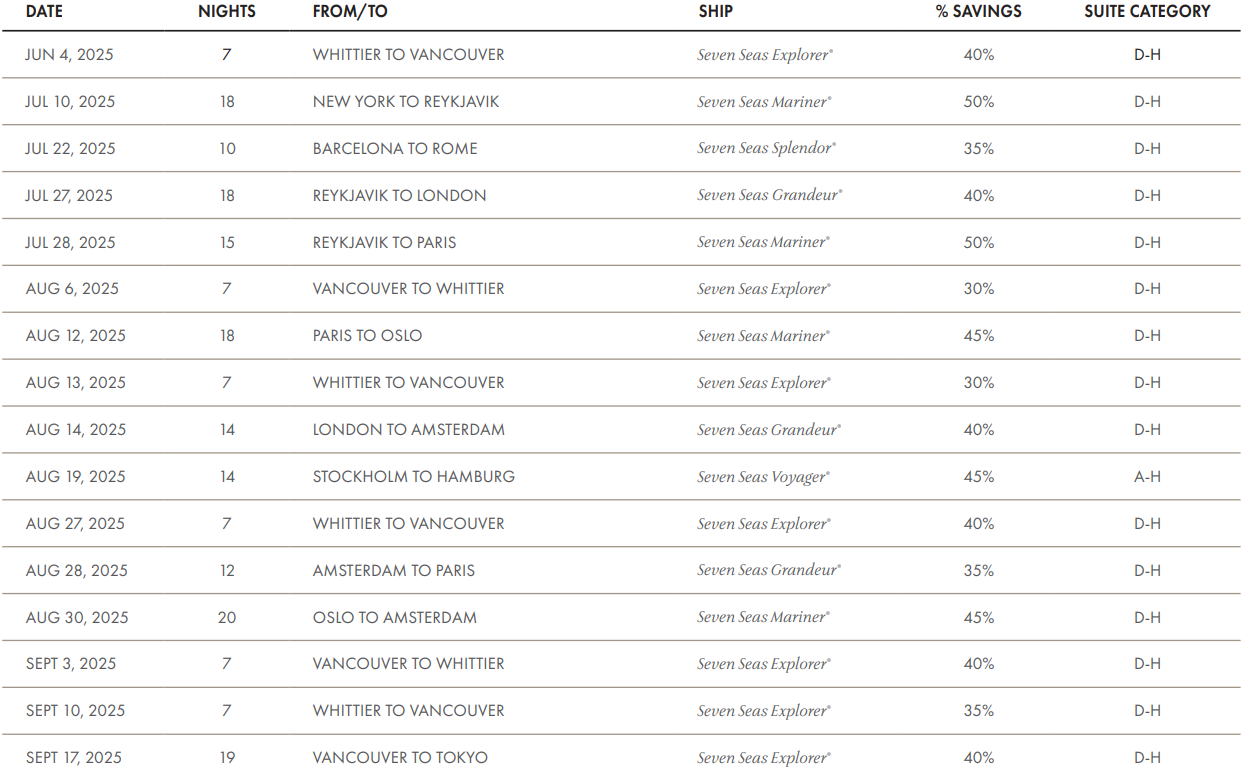Image resolution: width=1241 pixels, height=775 pixels.
Task: Select the JUN 4, 2025 date cell
Action: point(69,55)
